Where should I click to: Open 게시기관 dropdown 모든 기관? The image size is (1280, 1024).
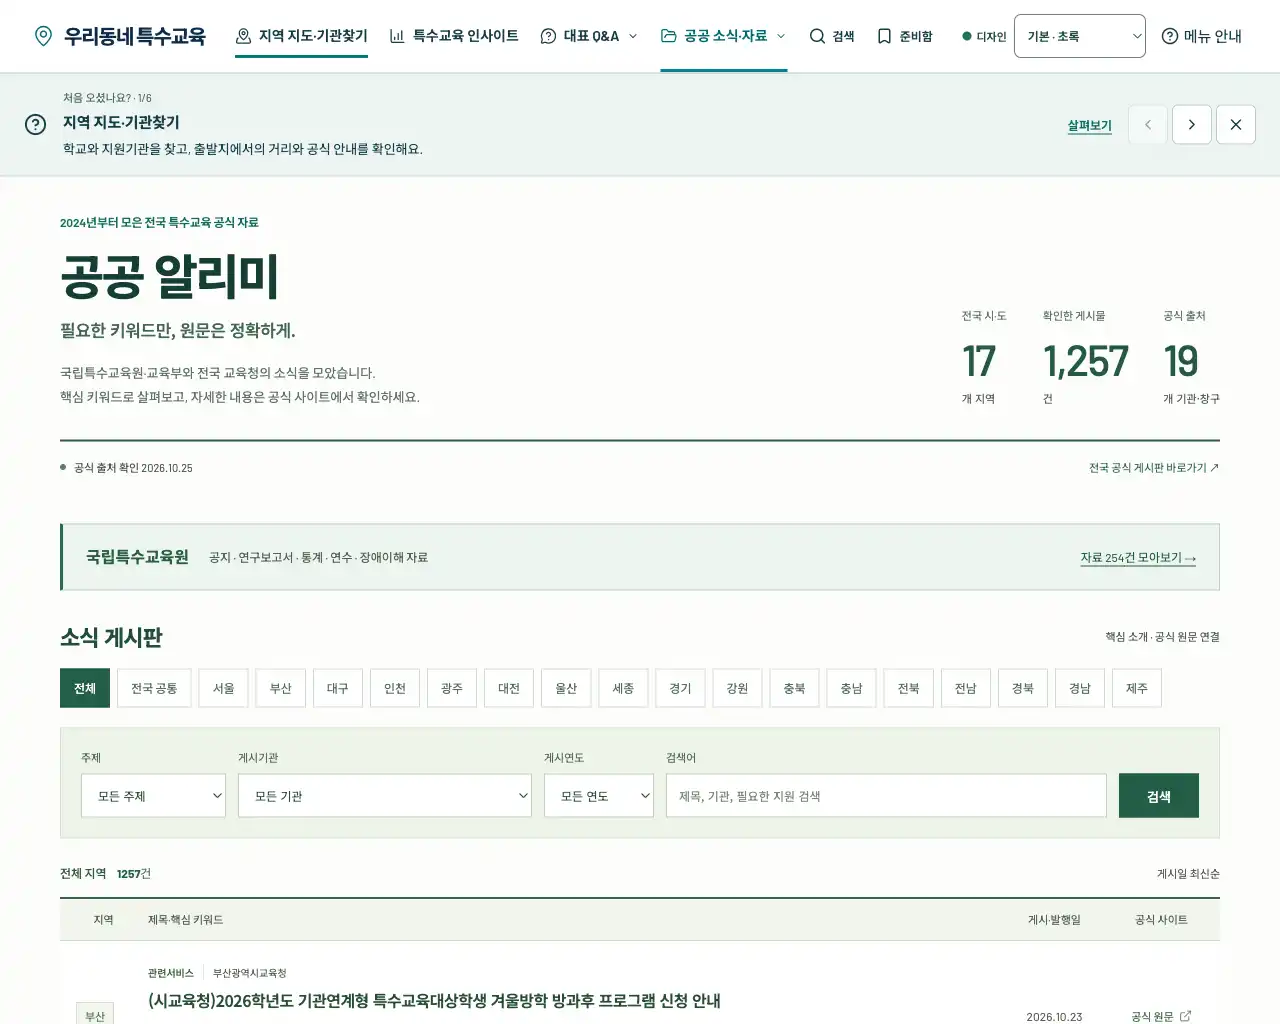385,796
